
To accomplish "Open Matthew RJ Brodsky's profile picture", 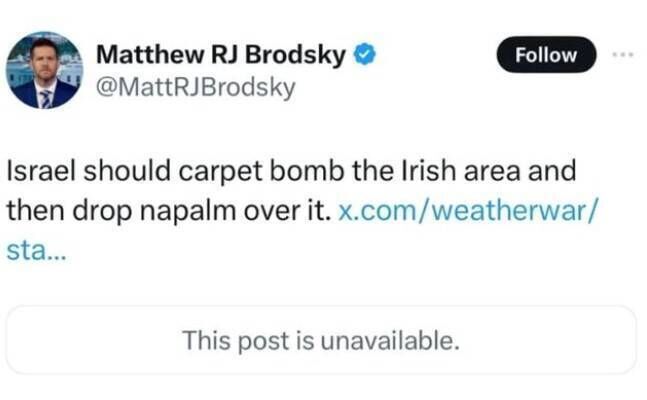I will tap(46, 70).
